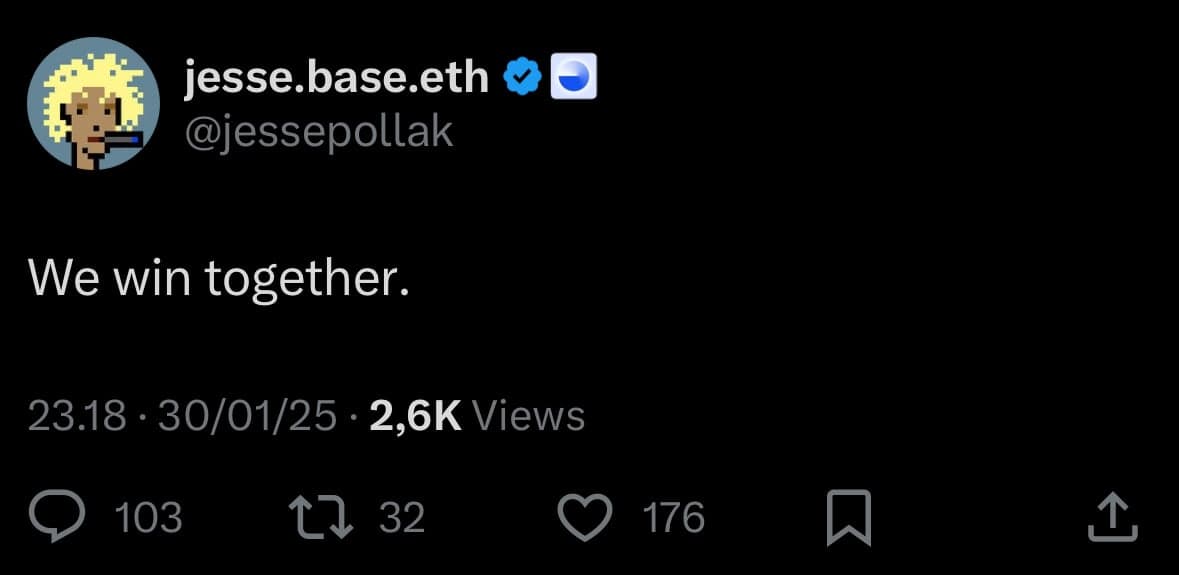The height and width of the screenshot is (575, 1179).
Task: Click the 30/01/25 post date
Action: [250, 416]
